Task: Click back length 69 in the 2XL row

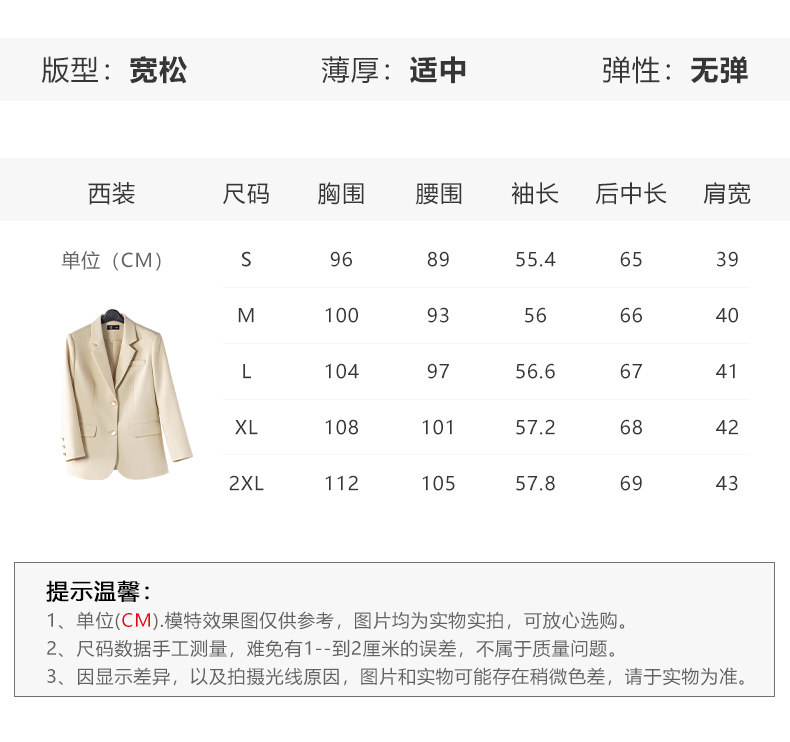Action: click(631, 483)
